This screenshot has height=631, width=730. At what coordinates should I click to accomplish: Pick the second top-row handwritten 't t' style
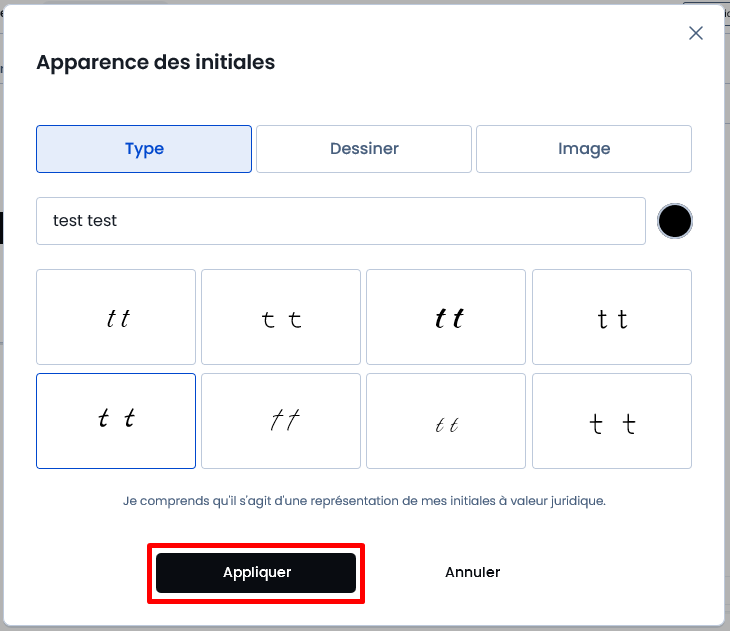pyautogui.click(x=281, y=317)
